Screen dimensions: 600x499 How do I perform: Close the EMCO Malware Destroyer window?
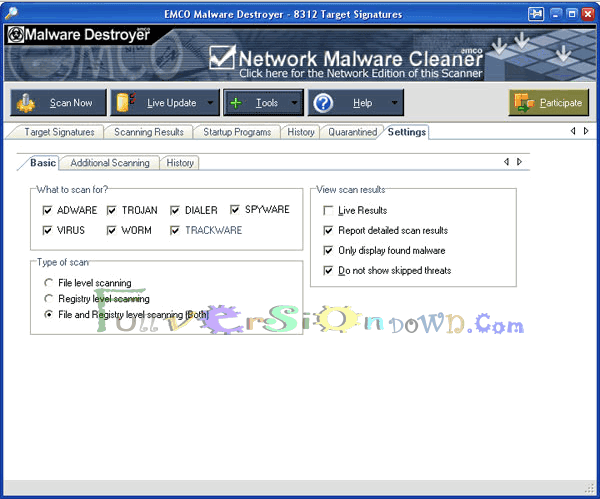587,14
